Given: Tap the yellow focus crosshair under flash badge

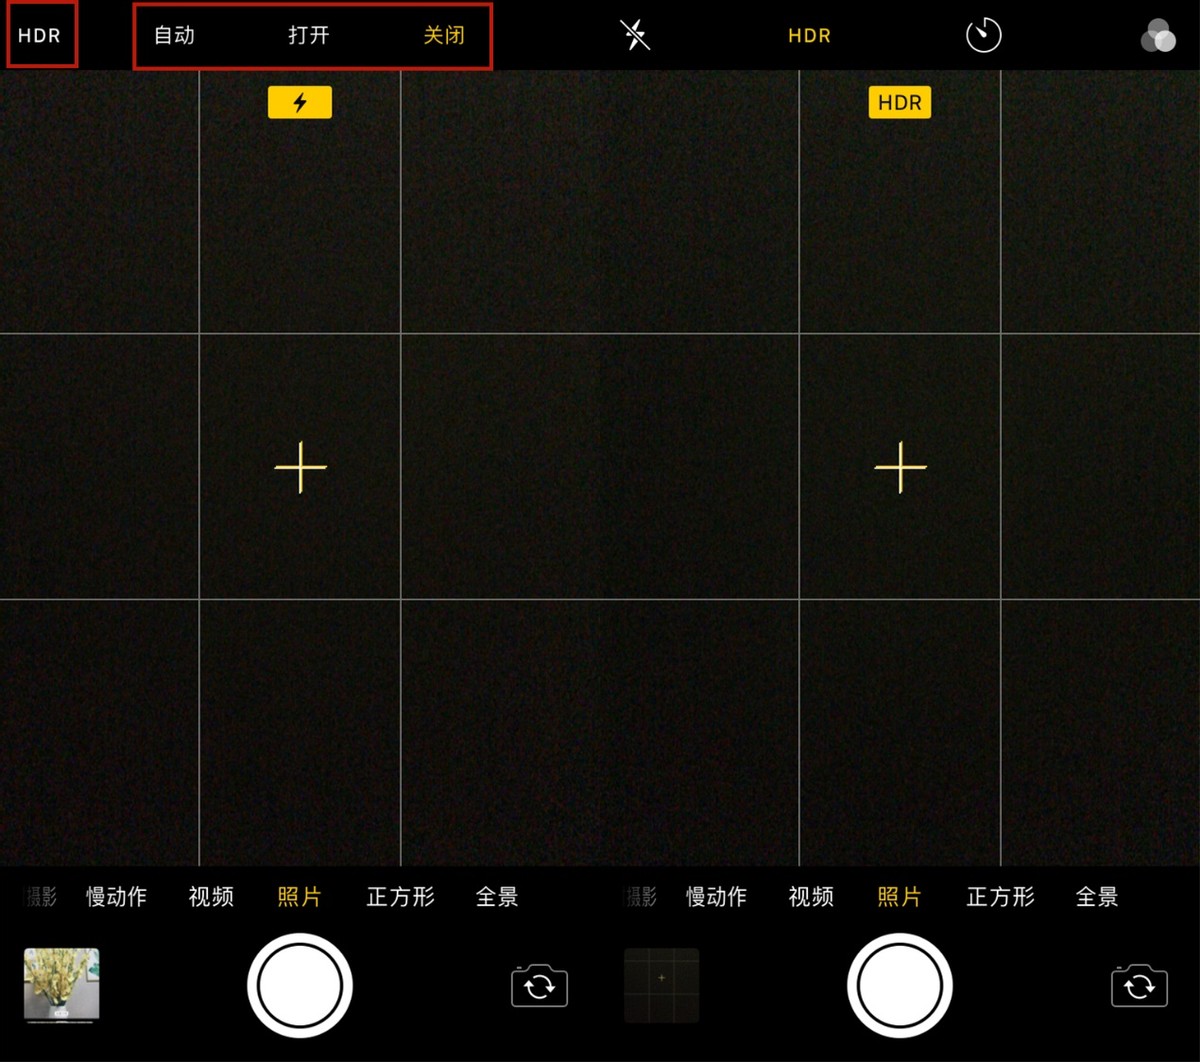Looking at the screenshot, I should [300, 467].
